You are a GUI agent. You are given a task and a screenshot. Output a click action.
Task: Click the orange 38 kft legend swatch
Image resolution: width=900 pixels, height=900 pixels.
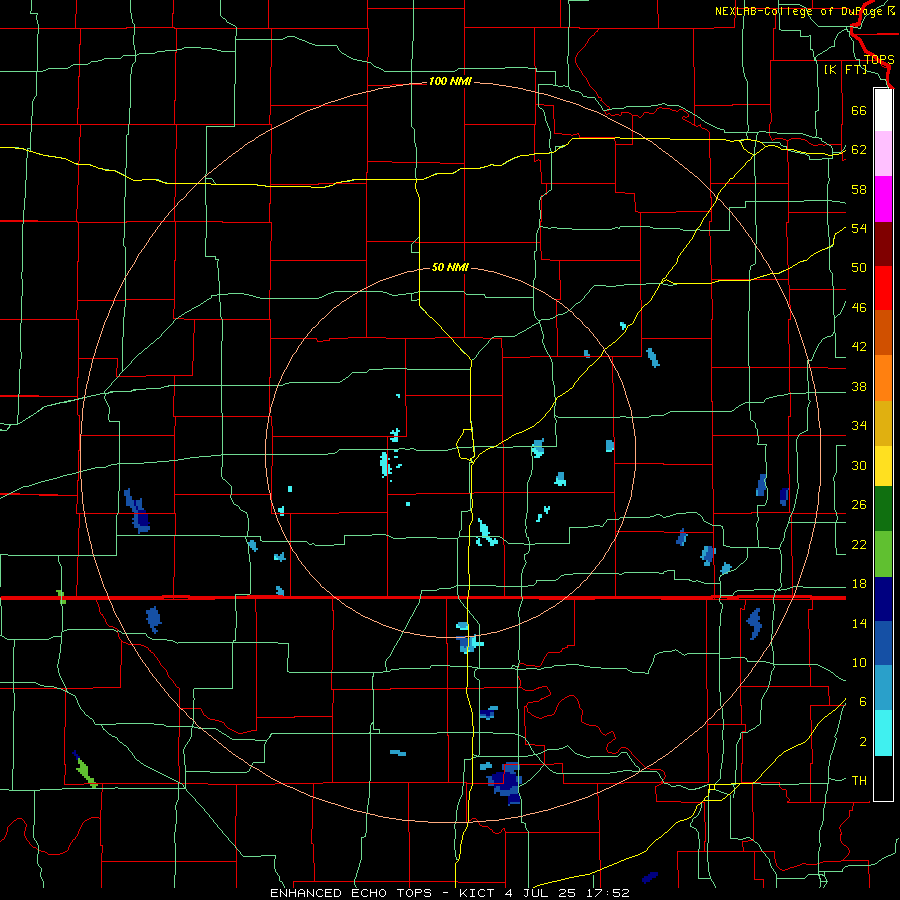pos(883,378)
